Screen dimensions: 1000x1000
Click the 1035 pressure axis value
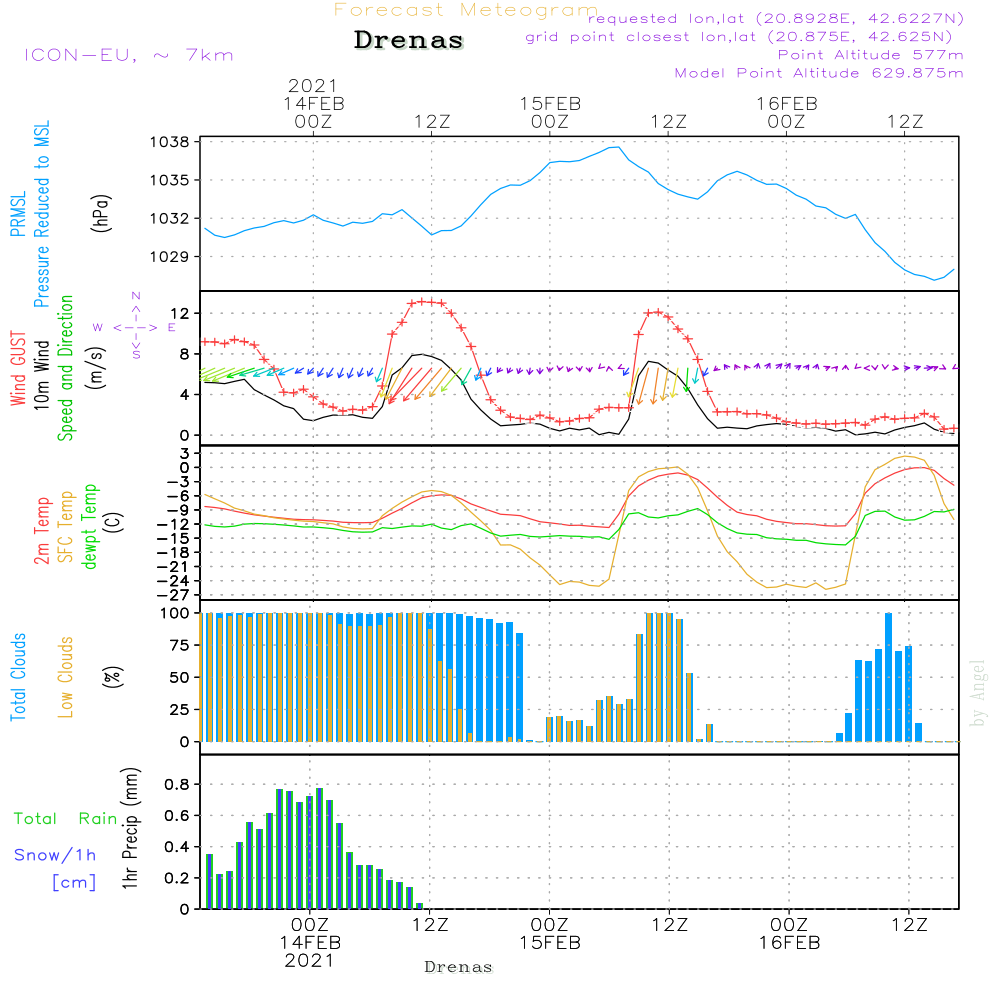[x=170, y=180]
